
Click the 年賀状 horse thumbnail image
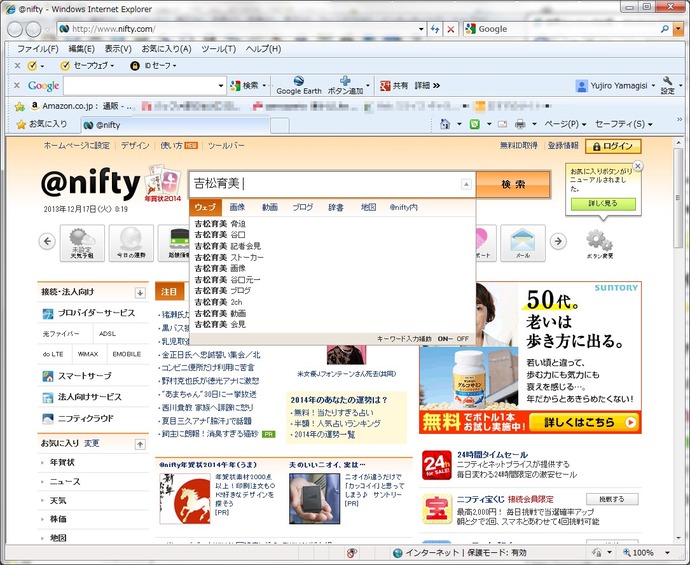tap(185, 499)
